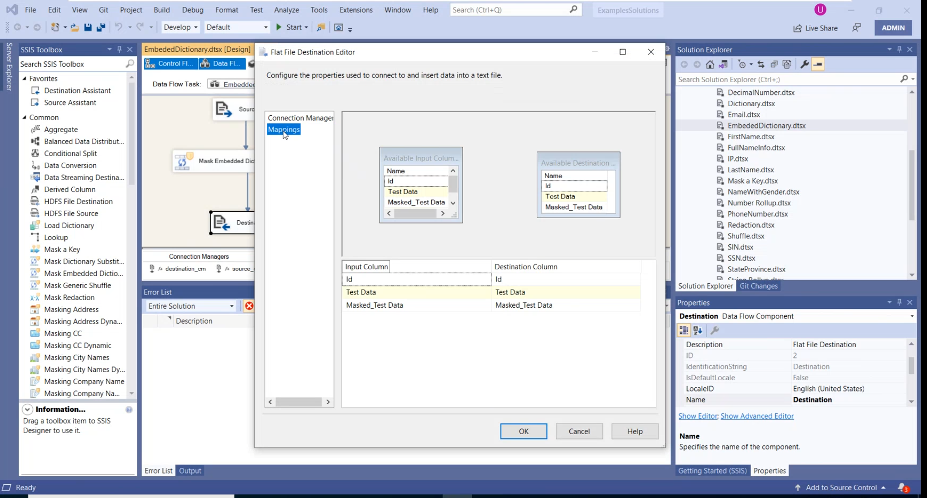Switch to Getting Started (SSIS) tab

712,471
